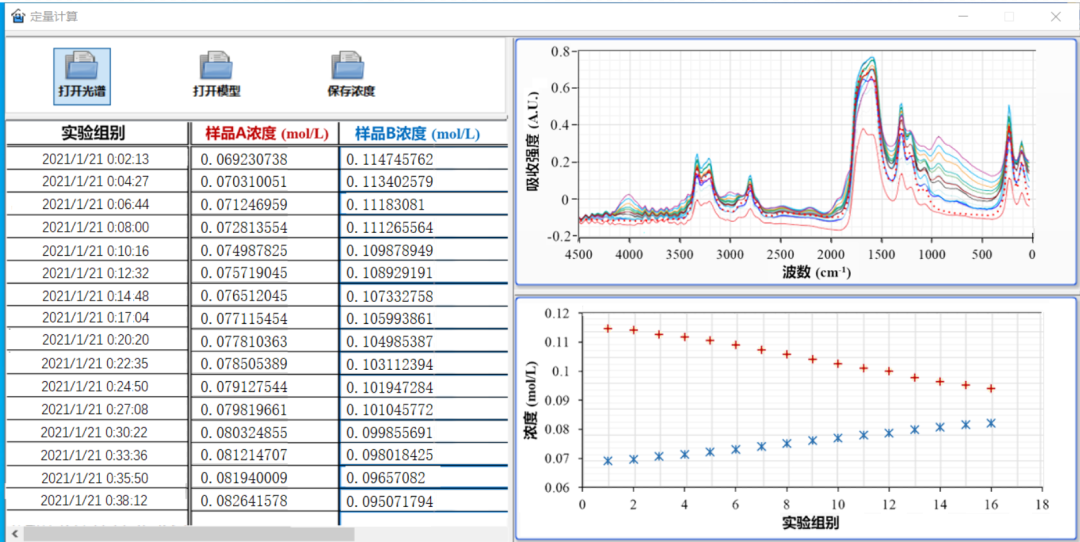Select sample A value 0.070310051
Image resolution: width=1080 pixels, height=542 pixels.
(x=244, y=182)
